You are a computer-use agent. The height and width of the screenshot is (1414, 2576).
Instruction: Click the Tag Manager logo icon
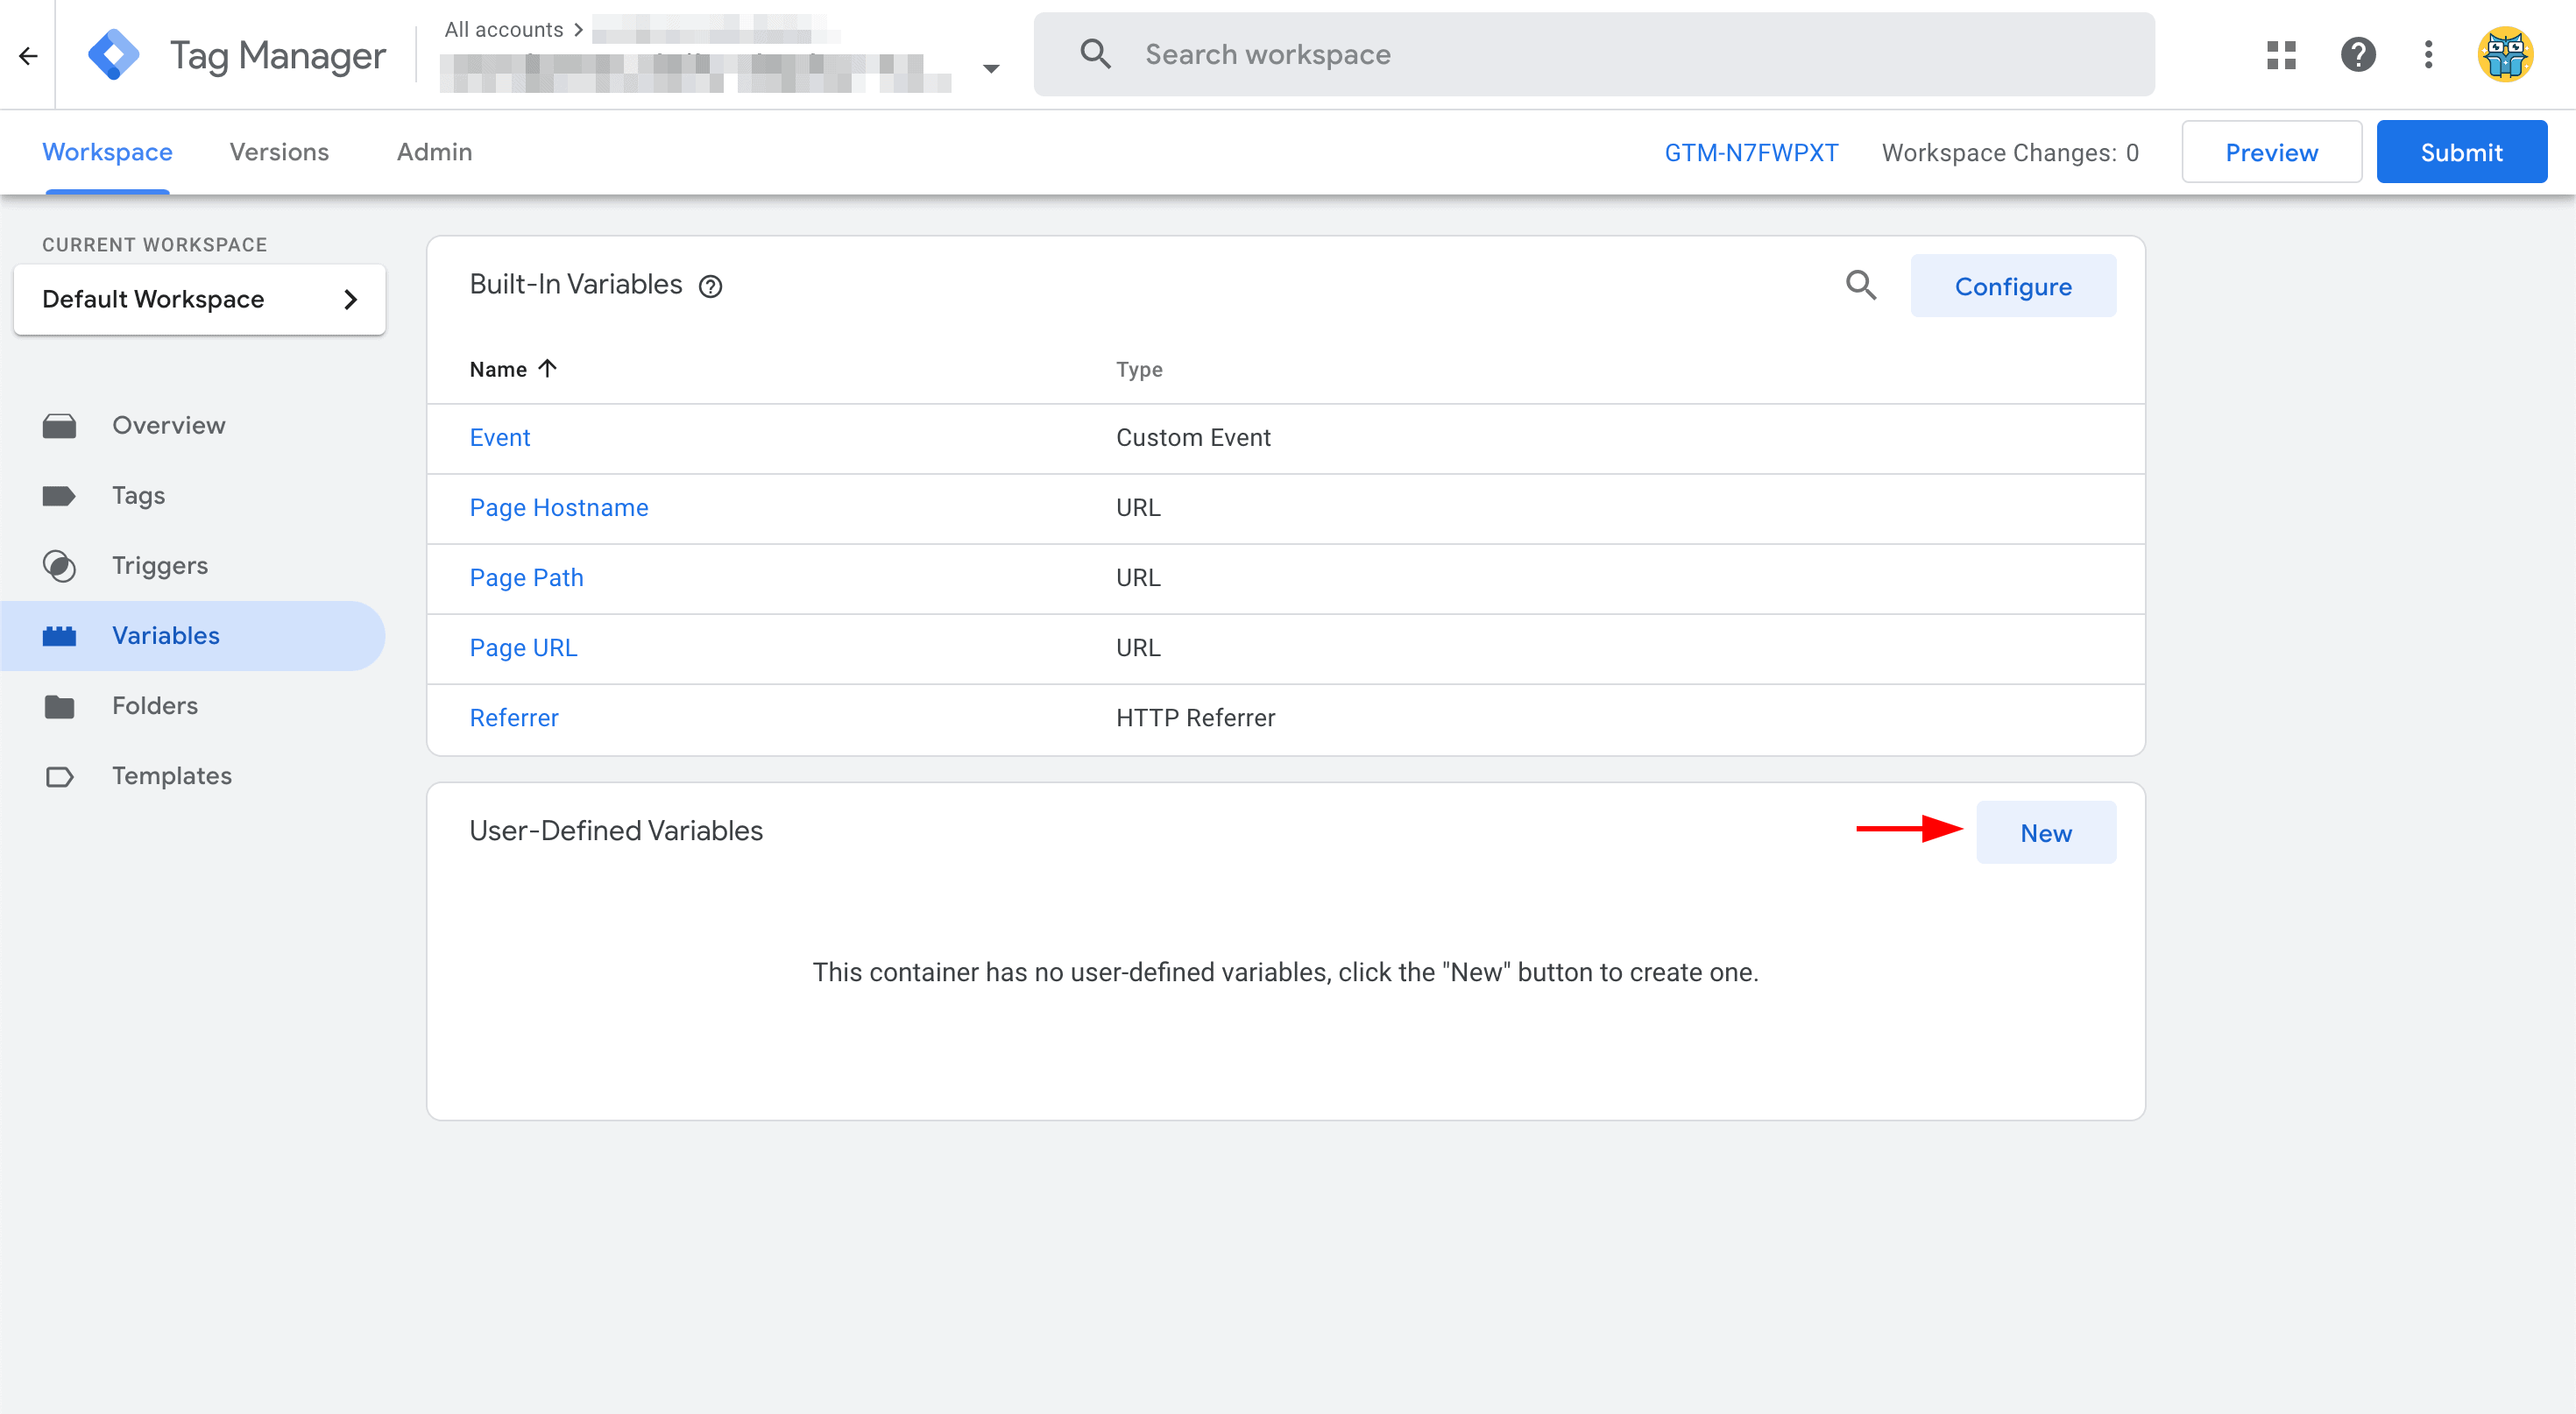pyautogui.click(x=113, y=55)
